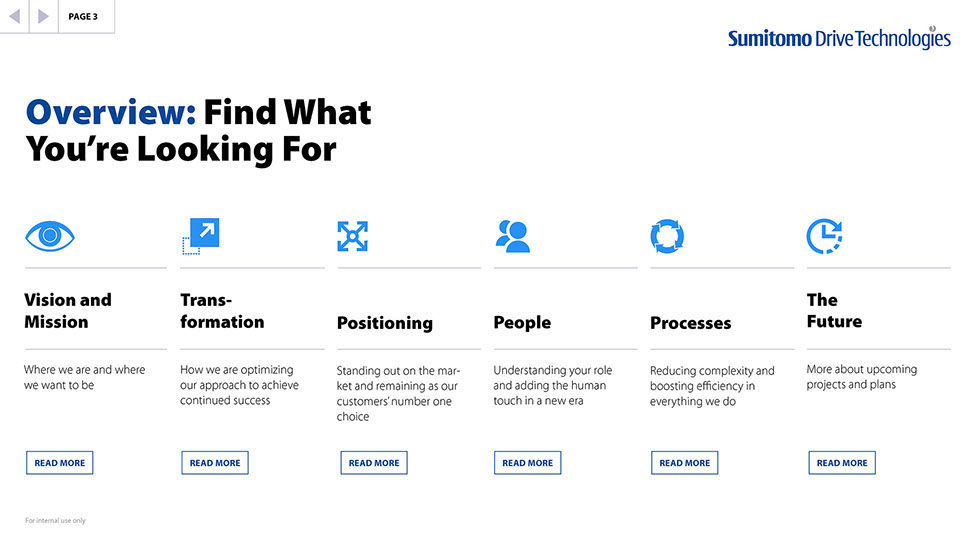The width and height of the screenshot is (976, 549).
Task: Select the Positioning heading
Action: coord(385,323)
